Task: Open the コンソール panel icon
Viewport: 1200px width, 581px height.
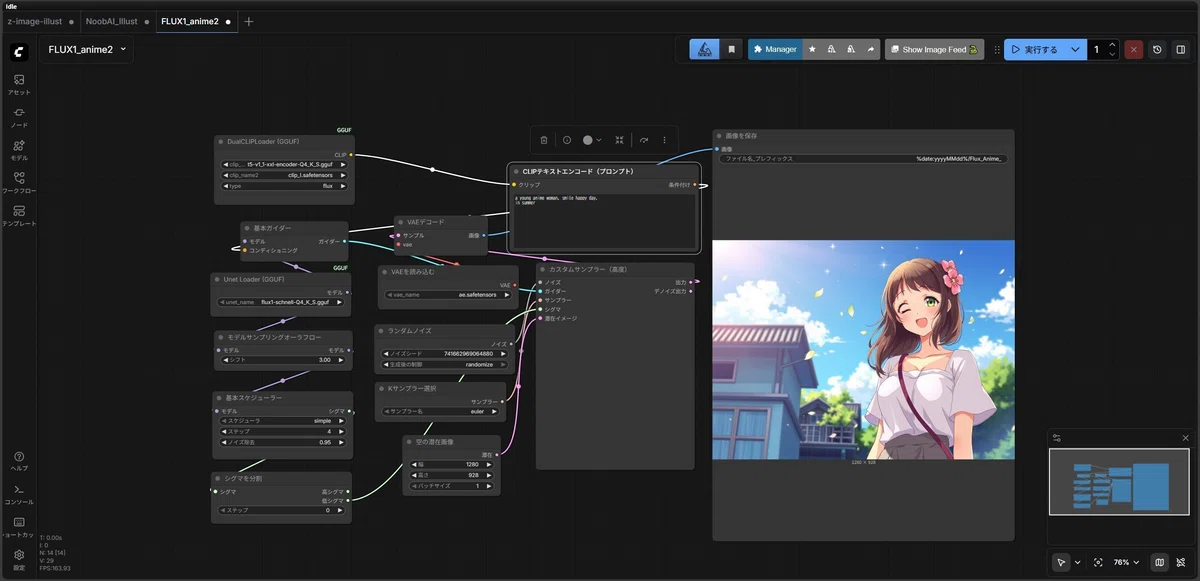Action: coord(19,493)
